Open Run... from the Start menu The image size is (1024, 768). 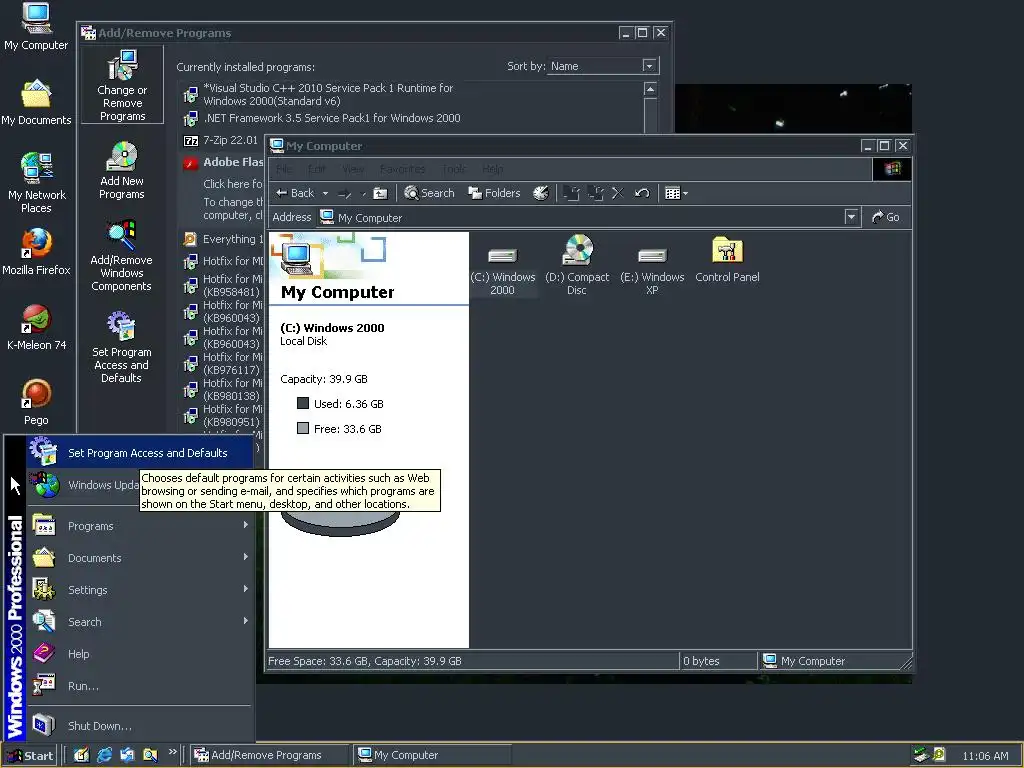coord(140,686)
